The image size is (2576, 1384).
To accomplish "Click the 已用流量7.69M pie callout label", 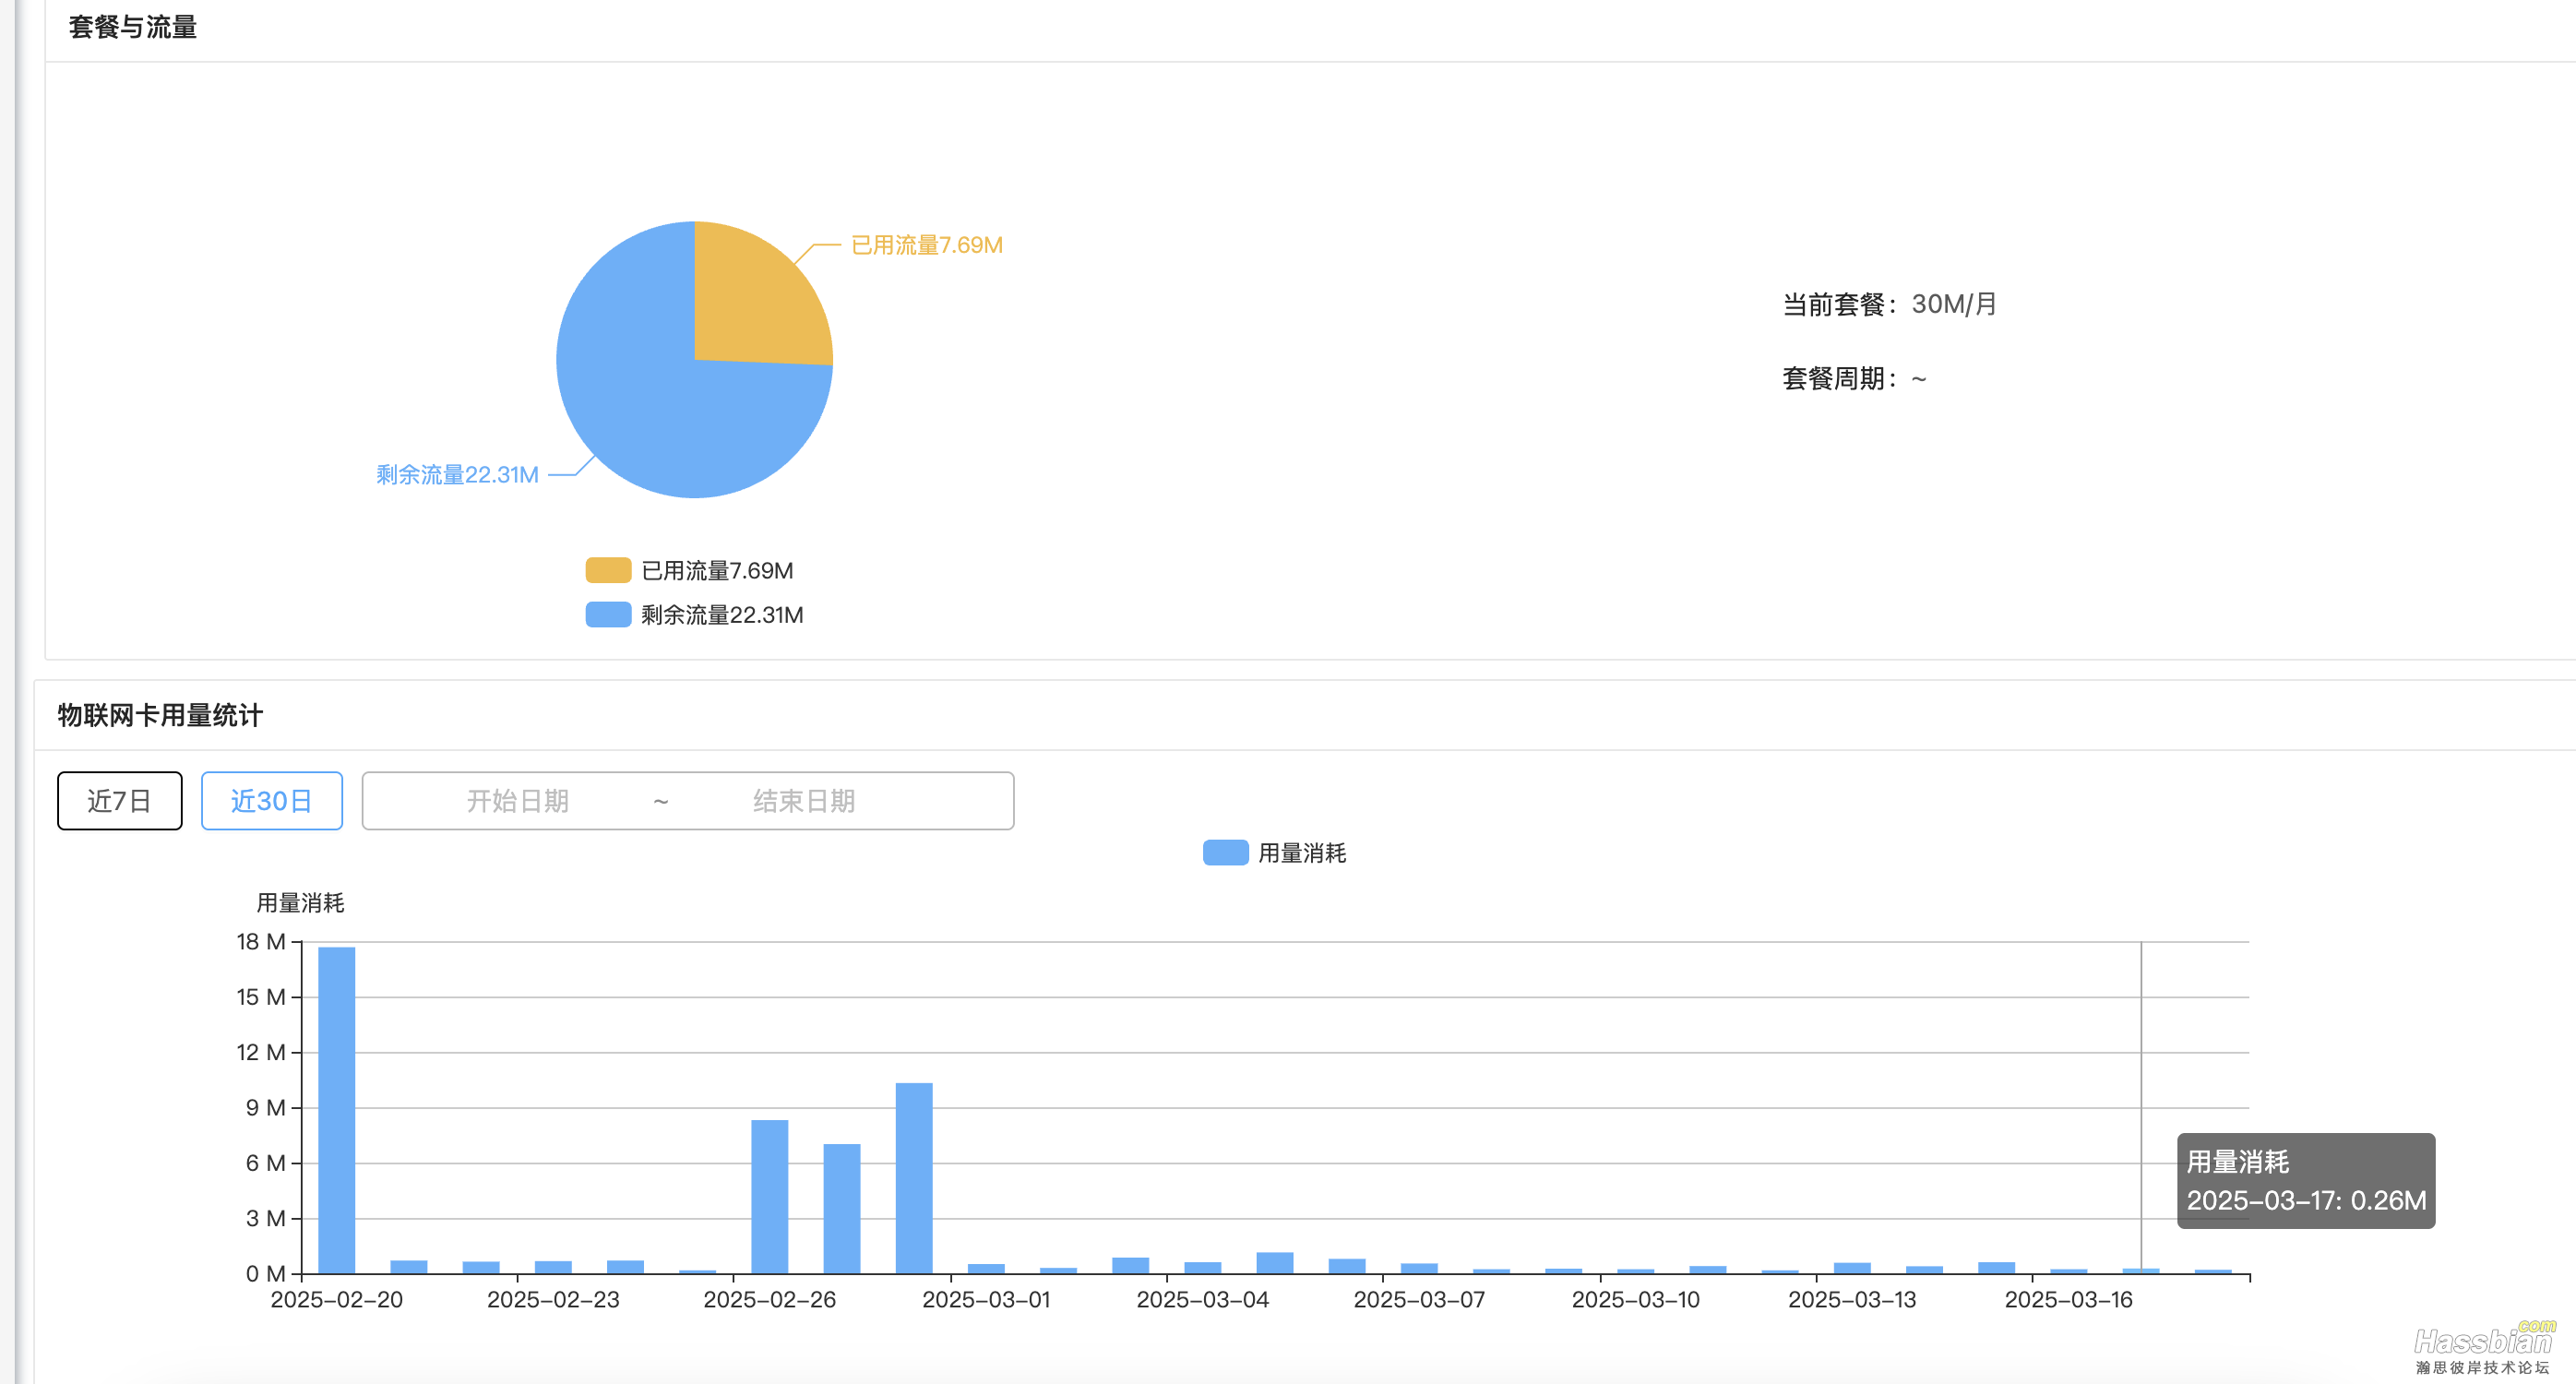I will (927, 245).
